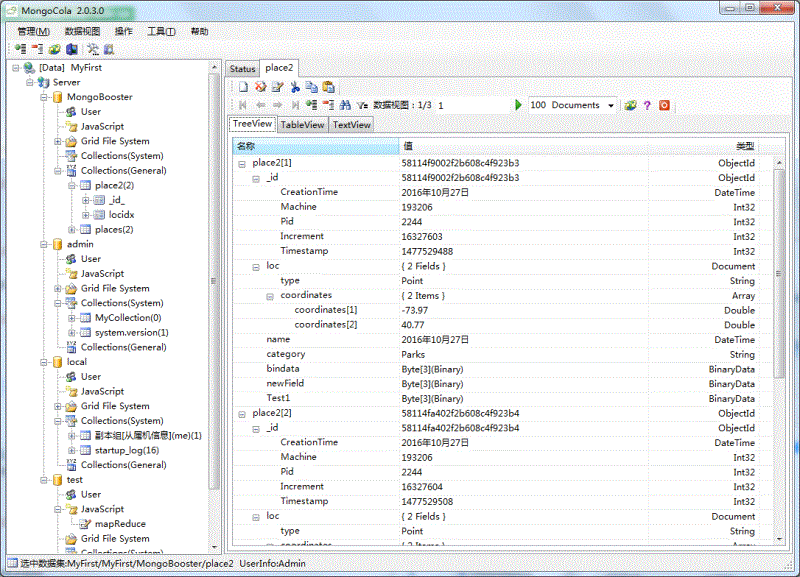Click the binoculars query icon
Image resolution: width=800 pixels, height=577 pixels.
[x=345, y=105]
